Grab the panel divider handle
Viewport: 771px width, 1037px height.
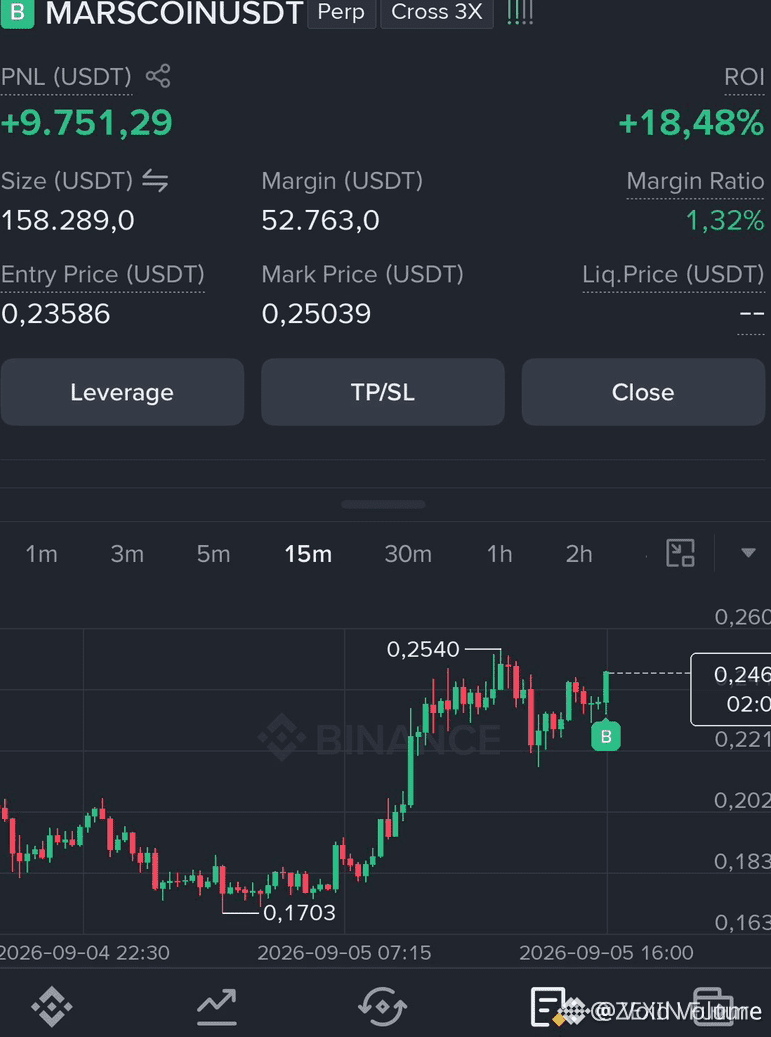click(383, 504)
